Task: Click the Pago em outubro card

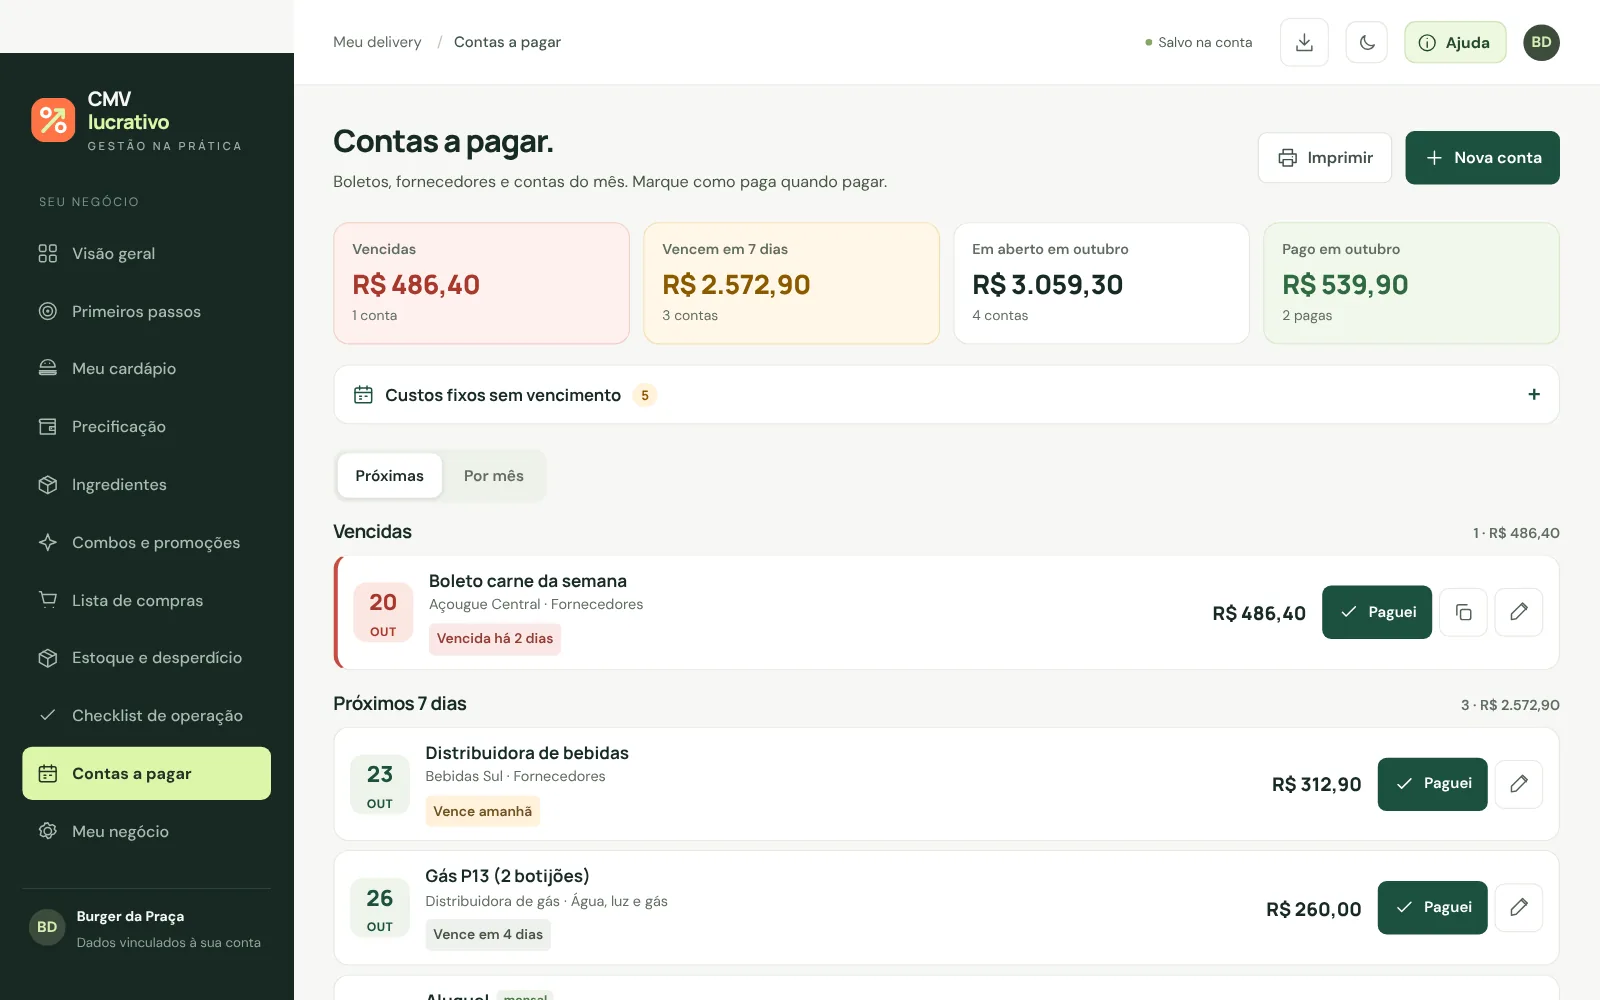Action: [x=1411, y=283]
